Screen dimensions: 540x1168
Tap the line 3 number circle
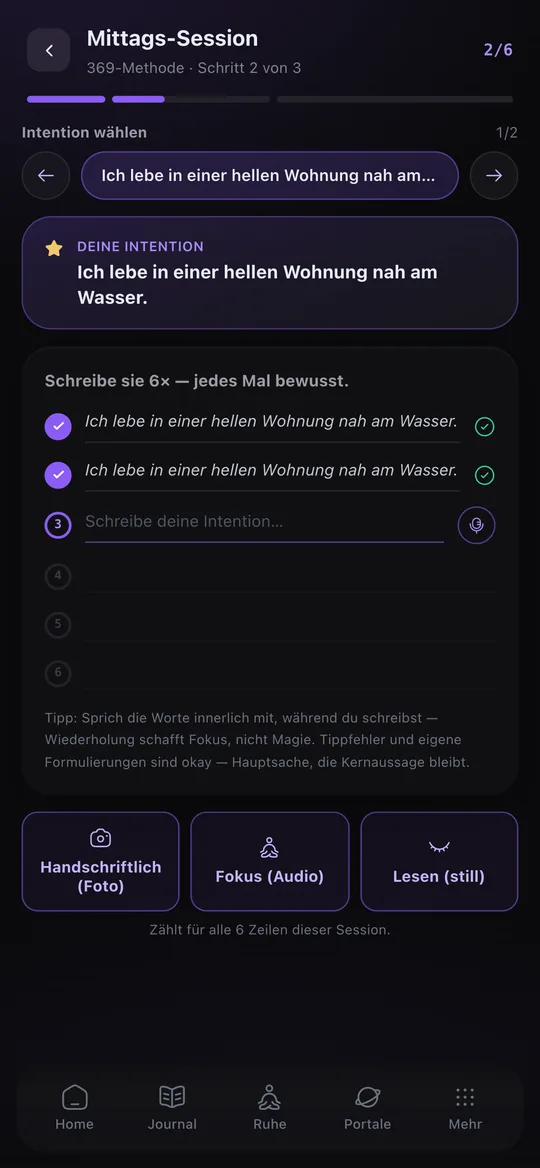tap(58, 525)
